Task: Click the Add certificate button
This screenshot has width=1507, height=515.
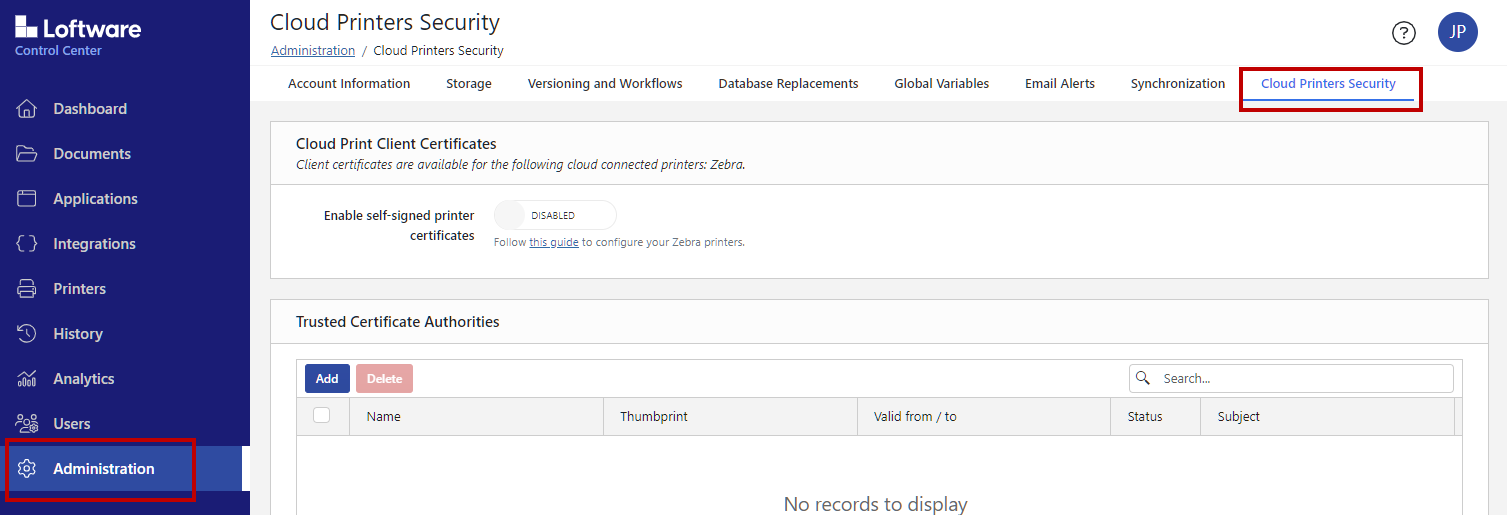Action: click(327, 379)
